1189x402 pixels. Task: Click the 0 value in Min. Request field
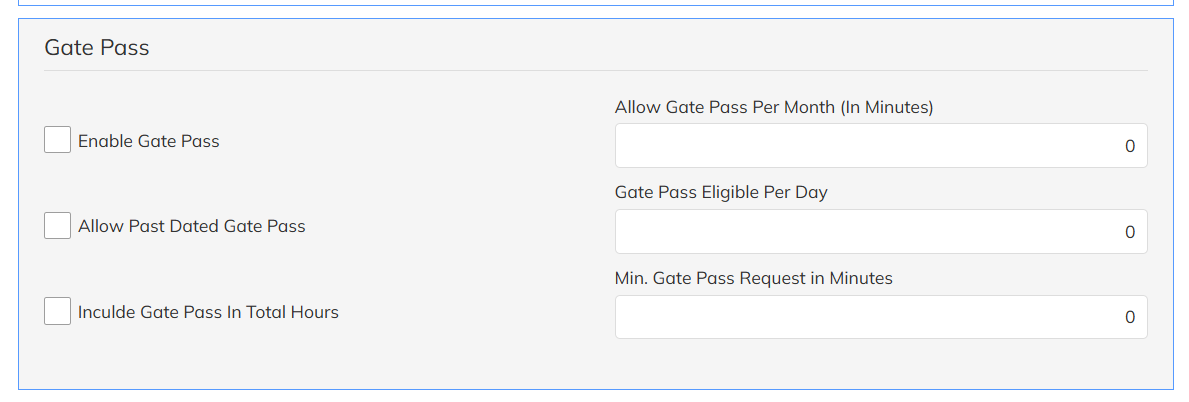(1130, 317)
